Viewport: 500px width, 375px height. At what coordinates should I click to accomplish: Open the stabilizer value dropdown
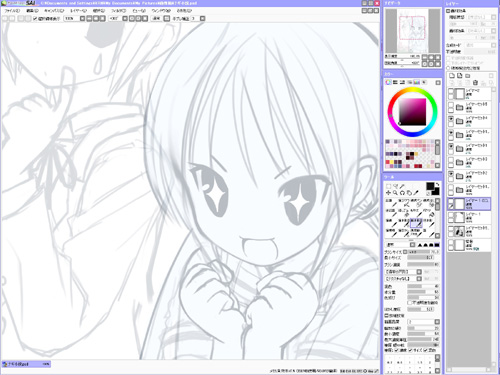pos(202,19)
